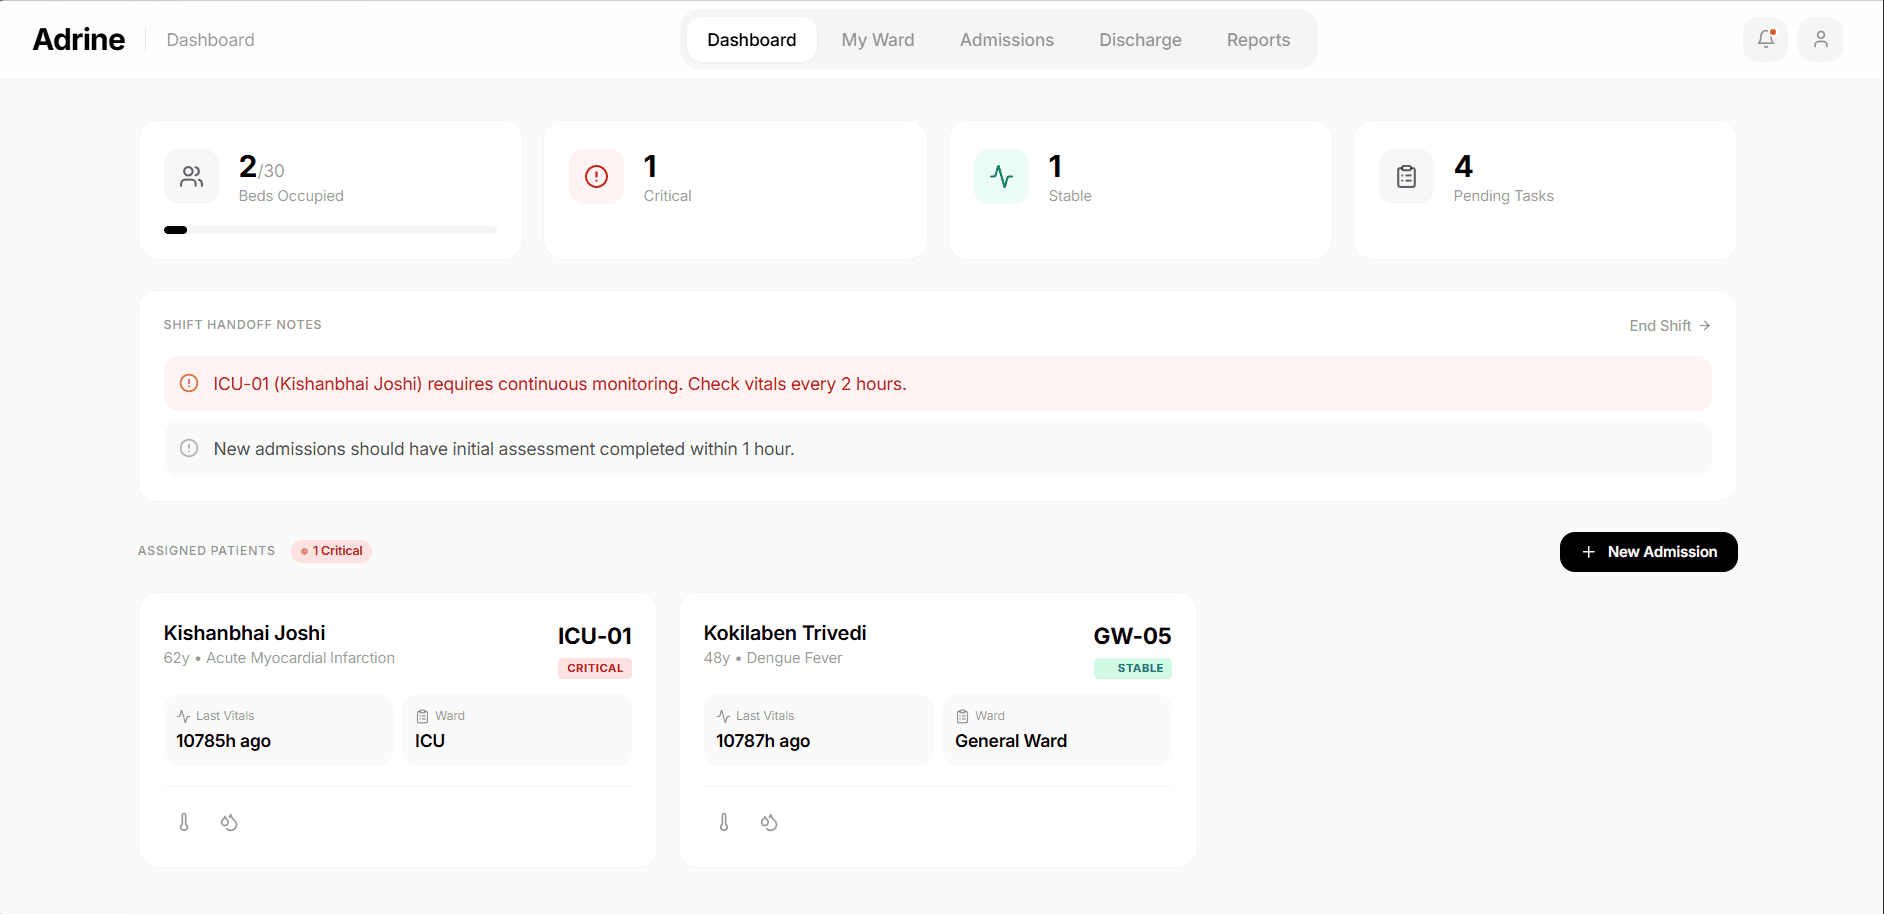
Task: Click the thermometer icon on Kokilaben's card
Action: [x=723, y=822]
